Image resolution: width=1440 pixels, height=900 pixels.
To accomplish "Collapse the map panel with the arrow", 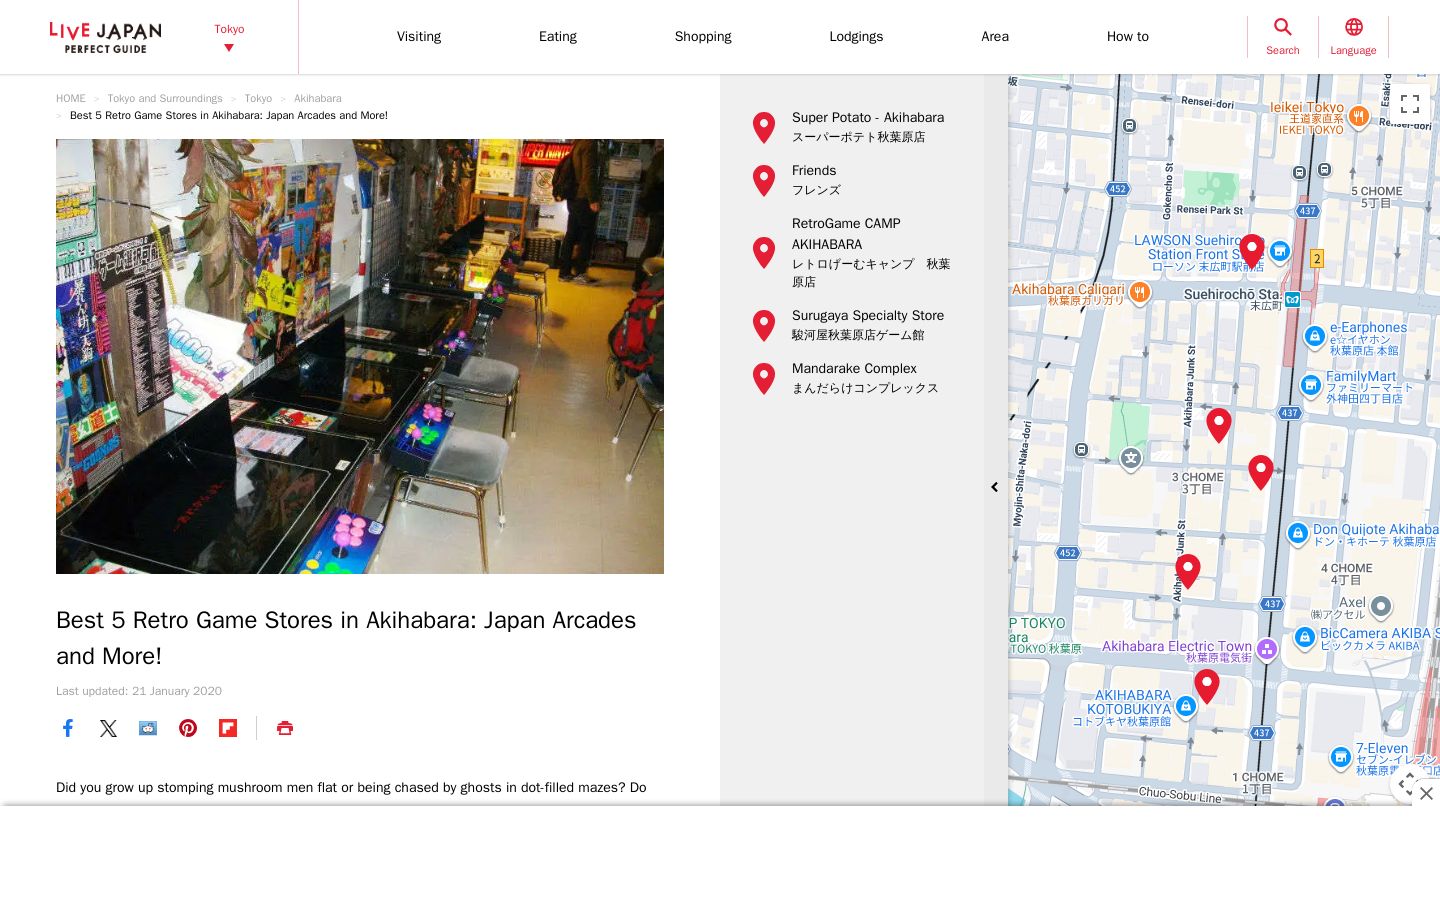I will (995, 487).
